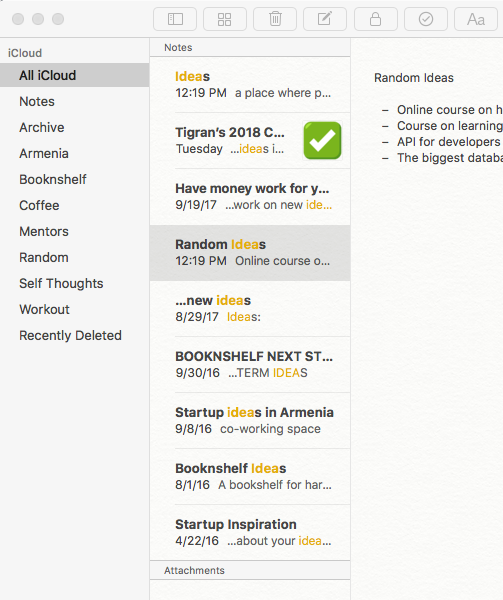Click the trash delete note icon
Screen dimensions: 503x600
click(275, 19)
